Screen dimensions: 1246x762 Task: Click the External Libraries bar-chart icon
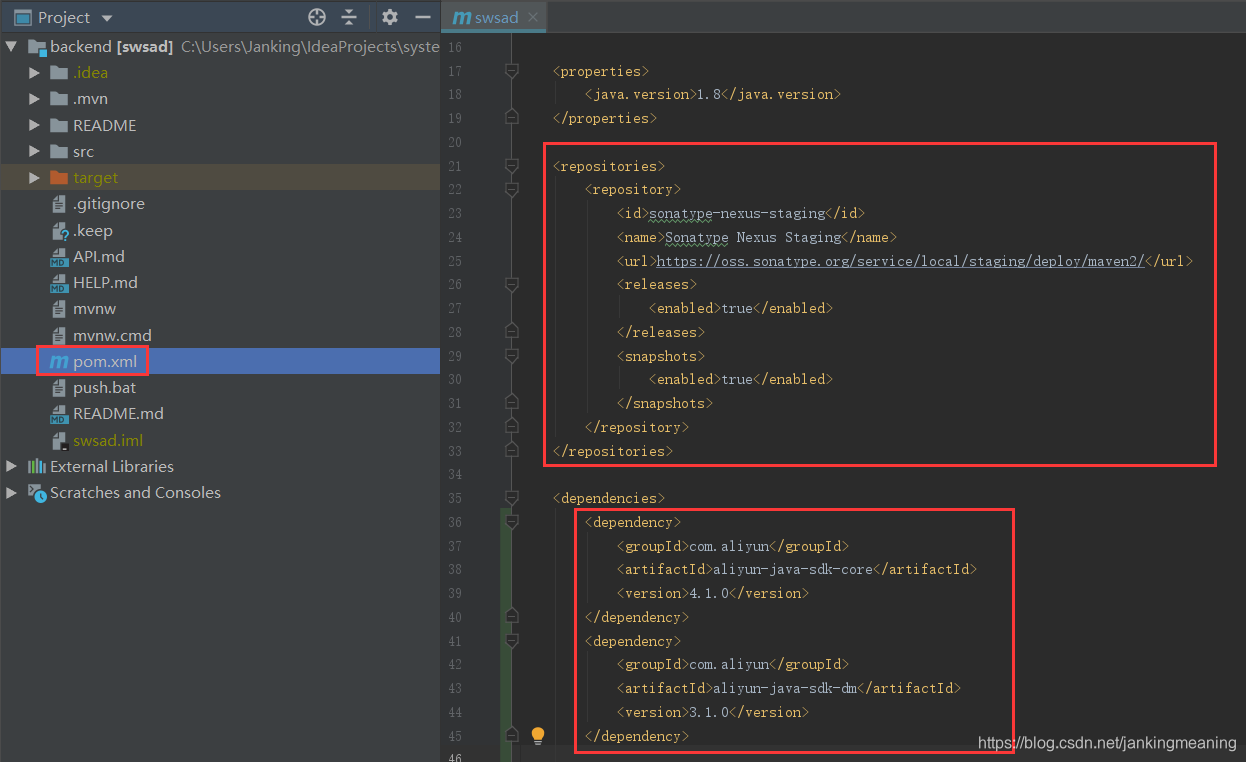(37, 466)
